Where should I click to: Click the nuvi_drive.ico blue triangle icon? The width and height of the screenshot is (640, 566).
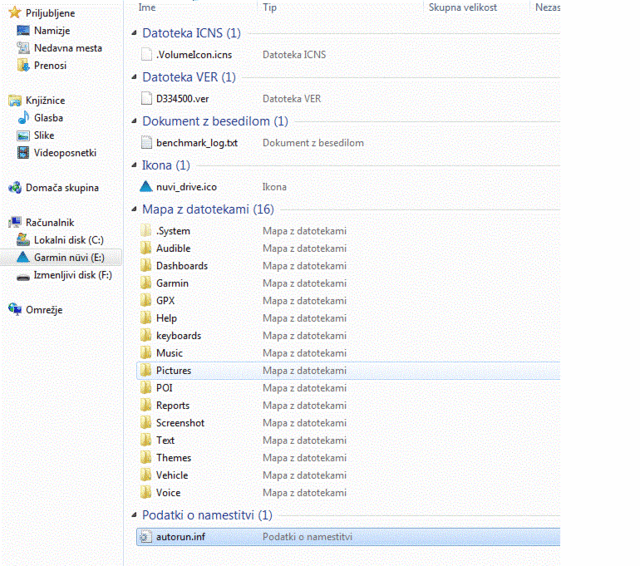point(146,186)
